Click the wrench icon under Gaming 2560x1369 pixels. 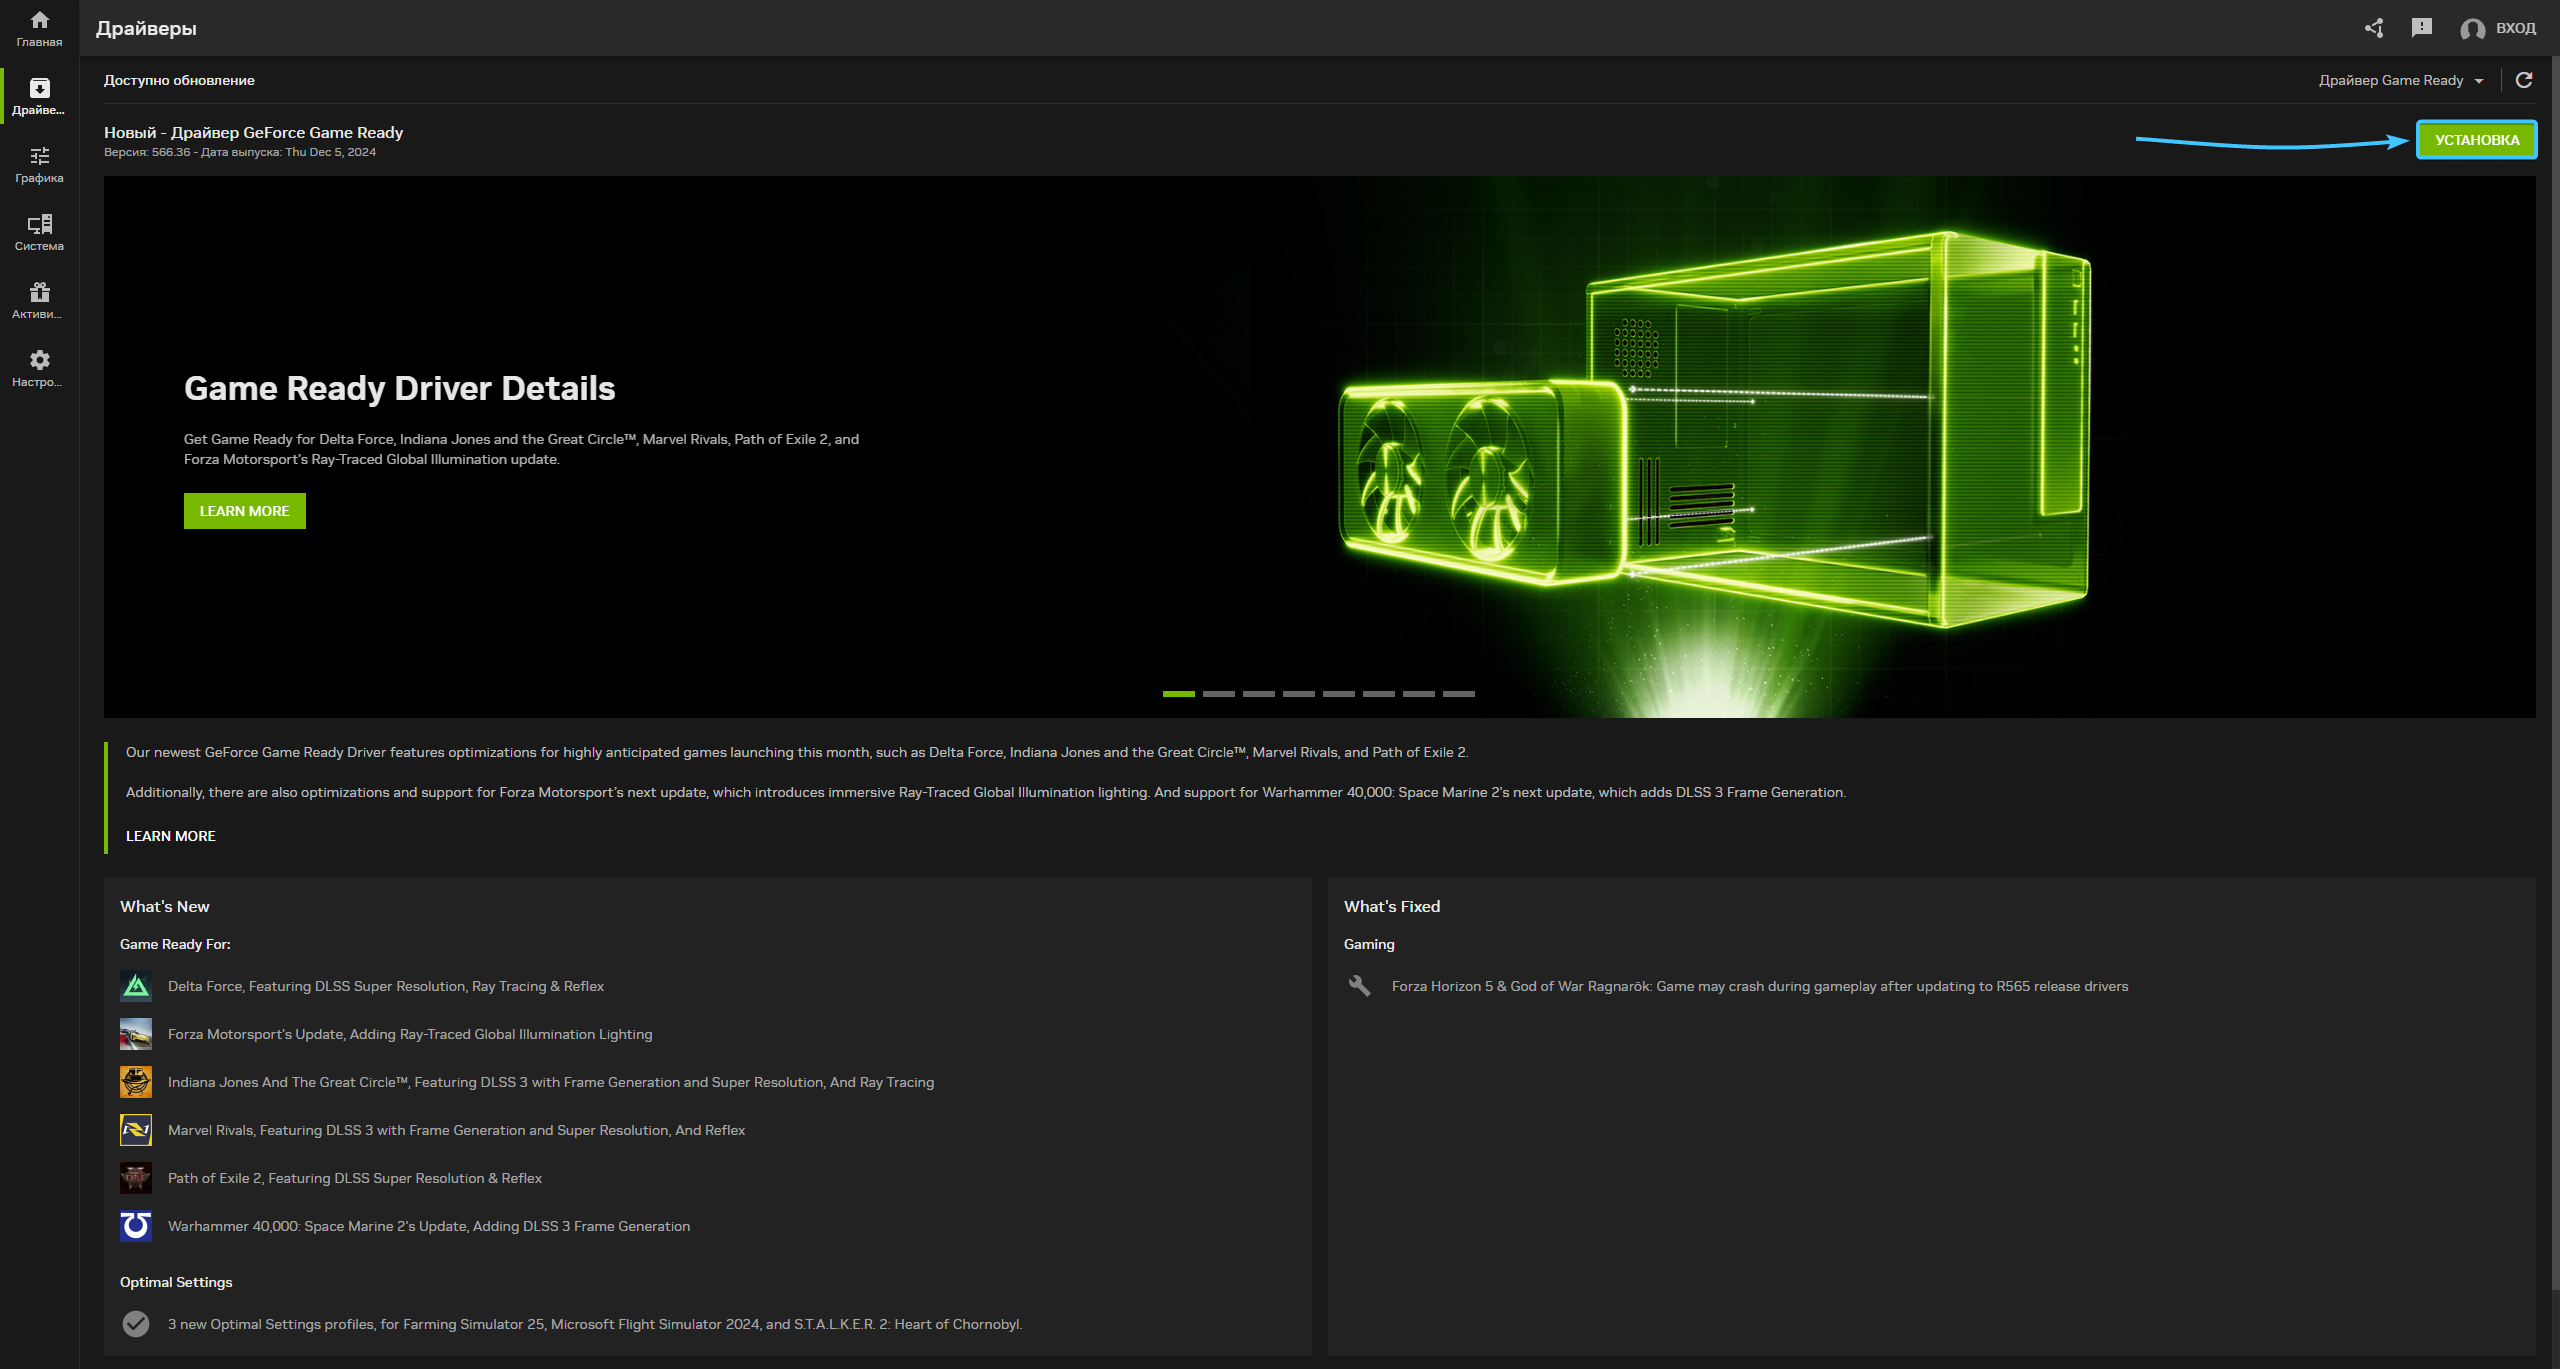(1359, 986)
